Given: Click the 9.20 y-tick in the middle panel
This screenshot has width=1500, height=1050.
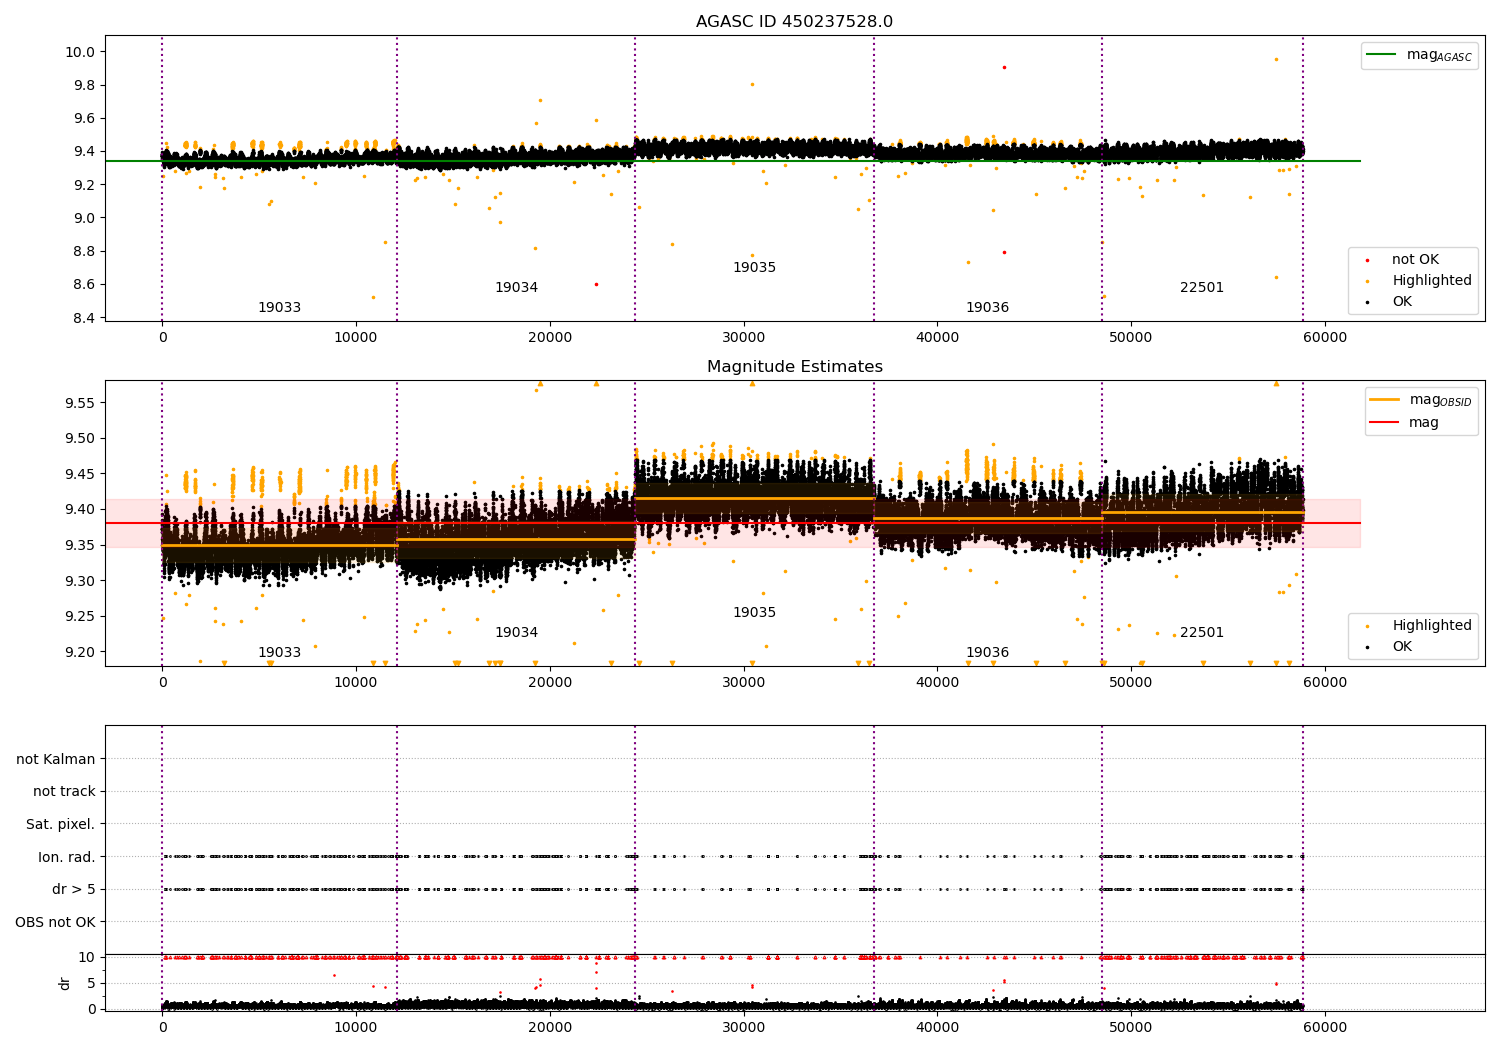Looking at the screenshot, I should click(79, 652).
